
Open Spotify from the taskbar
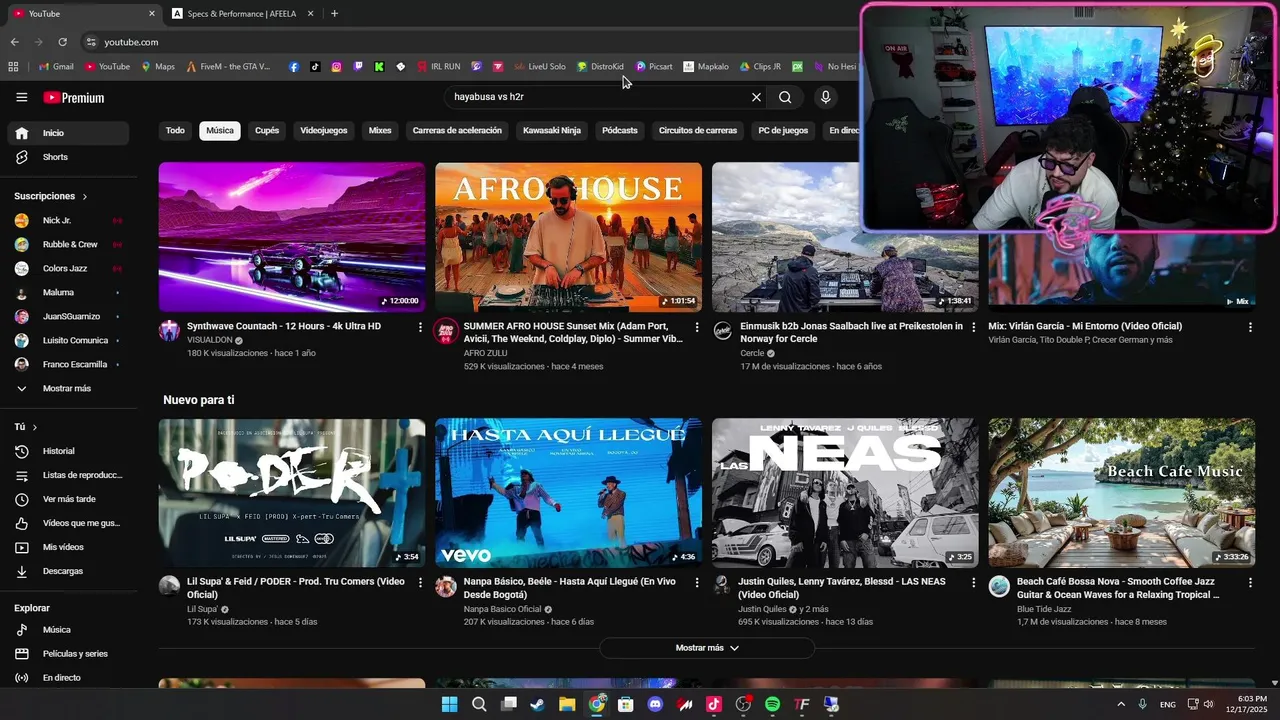pyautogui.click(x=772, y=704)
